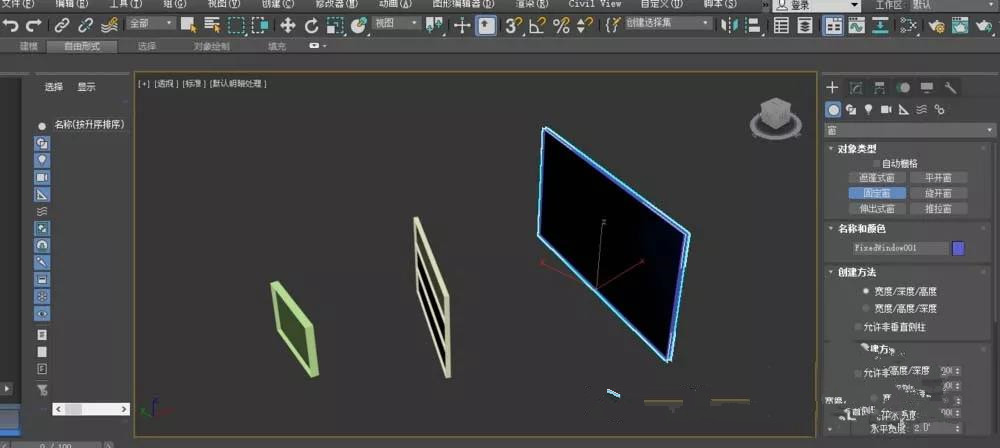The image size is (1000, 448).
Task: Click the 推拉窗 window type button
Action: point(938,209)
